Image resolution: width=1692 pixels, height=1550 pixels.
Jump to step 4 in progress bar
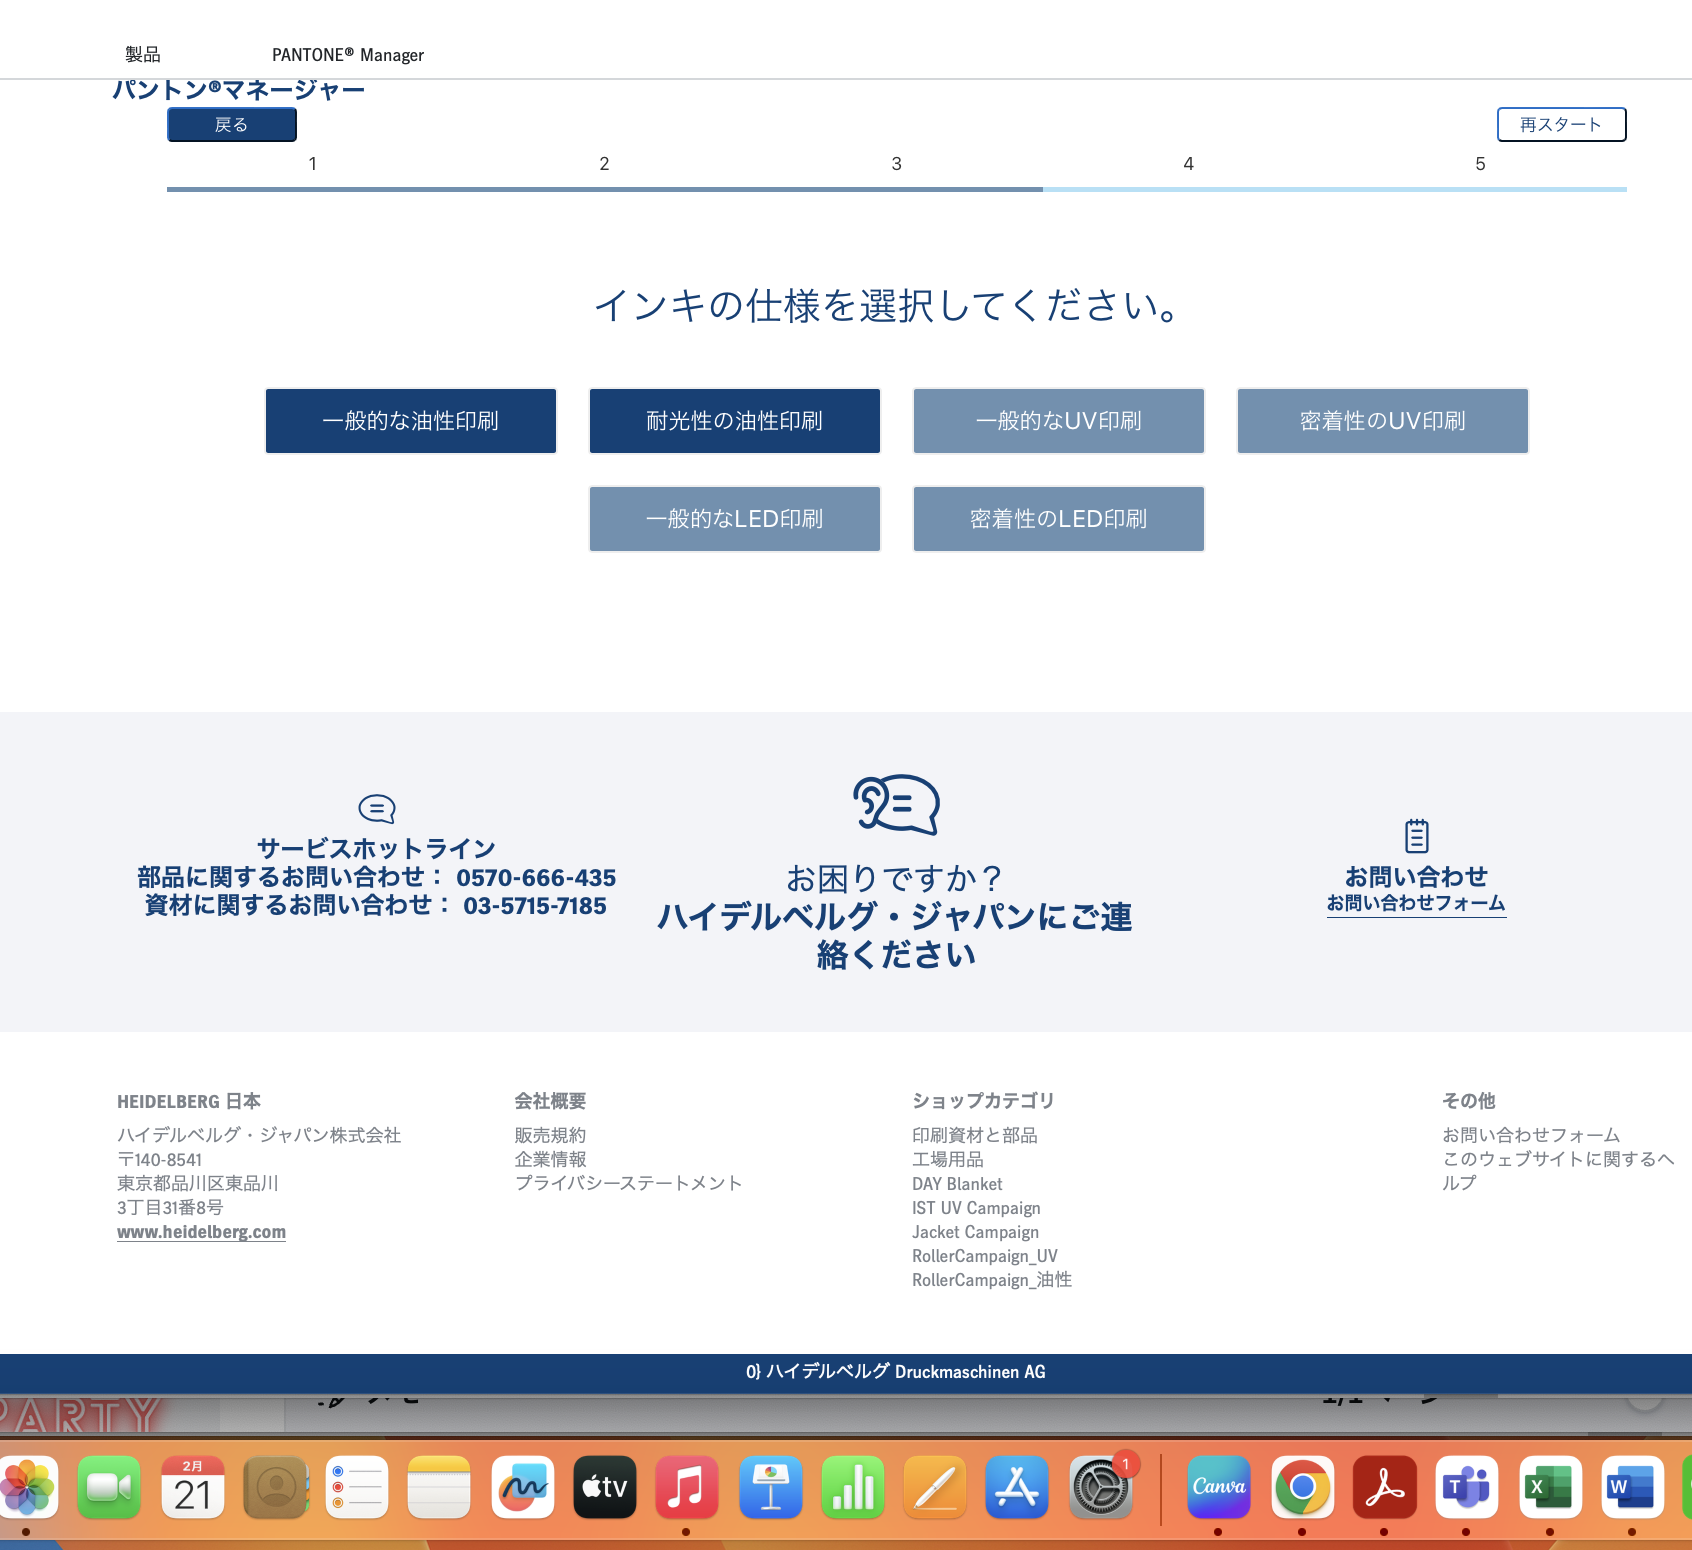1188,164
